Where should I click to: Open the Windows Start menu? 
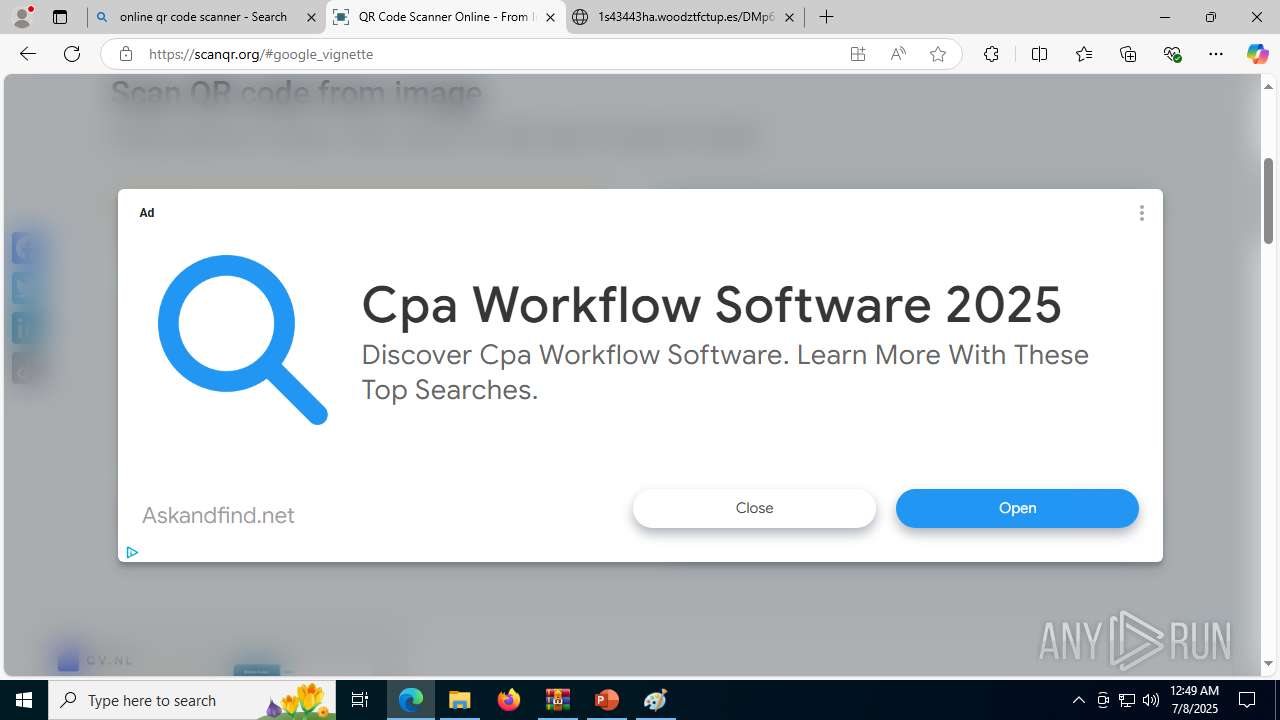point(24,700)
